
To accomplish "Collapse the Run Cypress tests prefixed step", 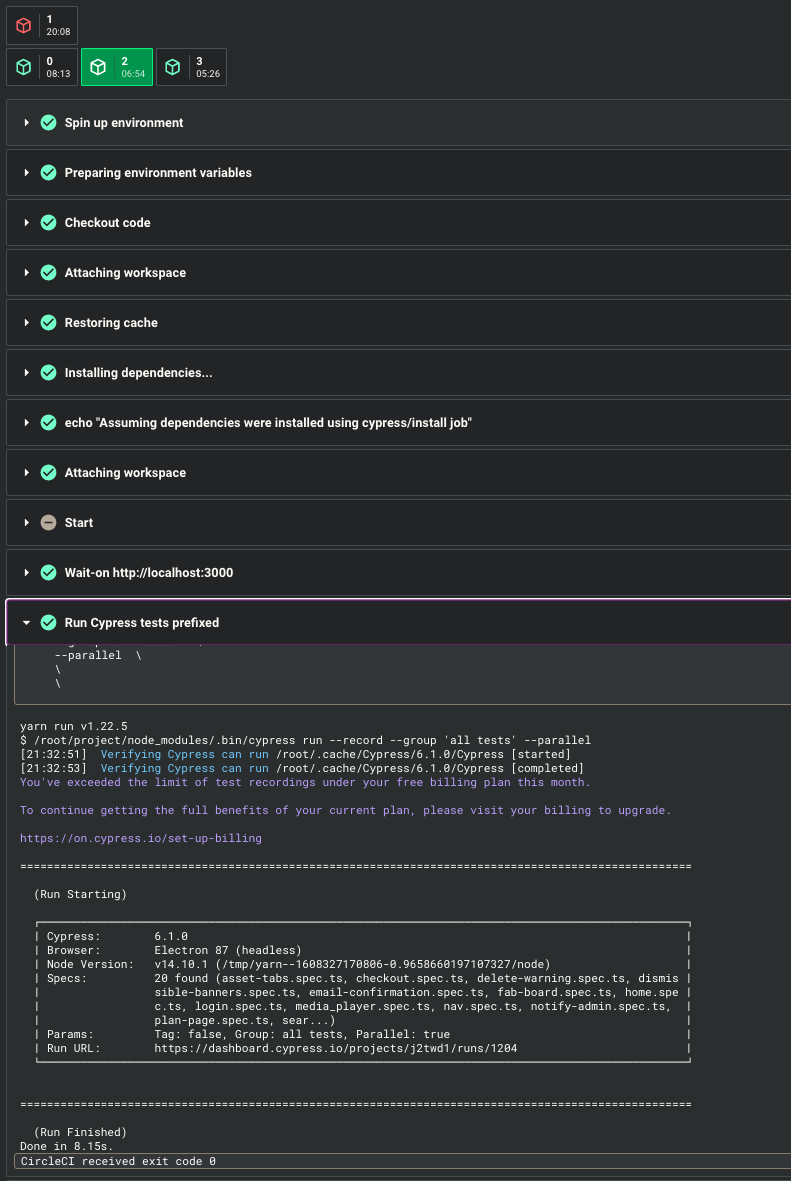I will (27, 622).
